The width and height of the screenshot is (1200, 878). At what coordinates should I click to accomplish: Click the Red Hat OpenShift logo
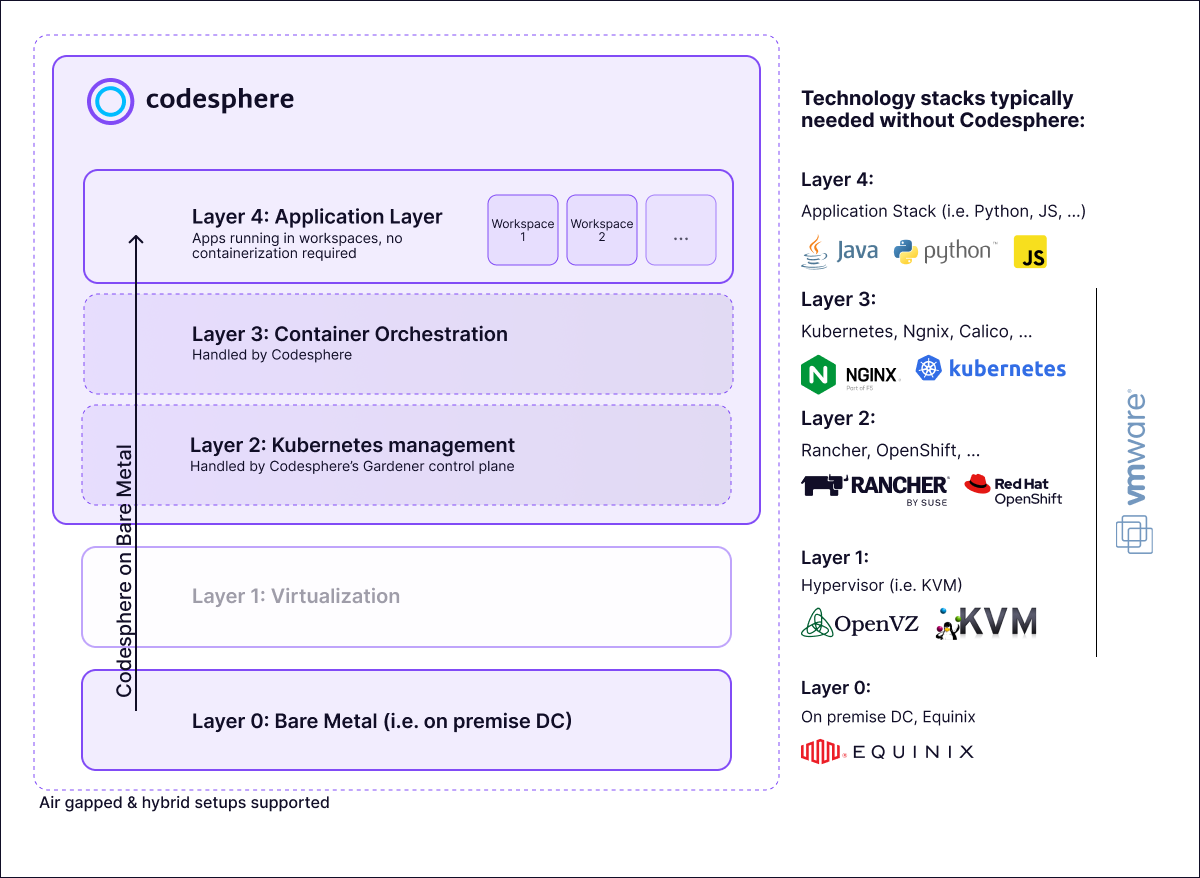coord(977,485)
